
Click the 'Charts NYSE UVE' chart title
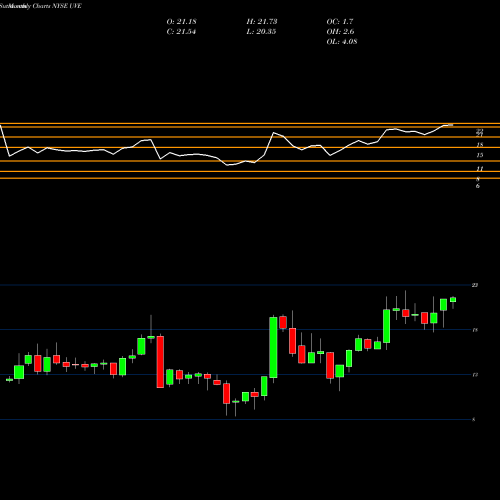[x=57, y=6]
